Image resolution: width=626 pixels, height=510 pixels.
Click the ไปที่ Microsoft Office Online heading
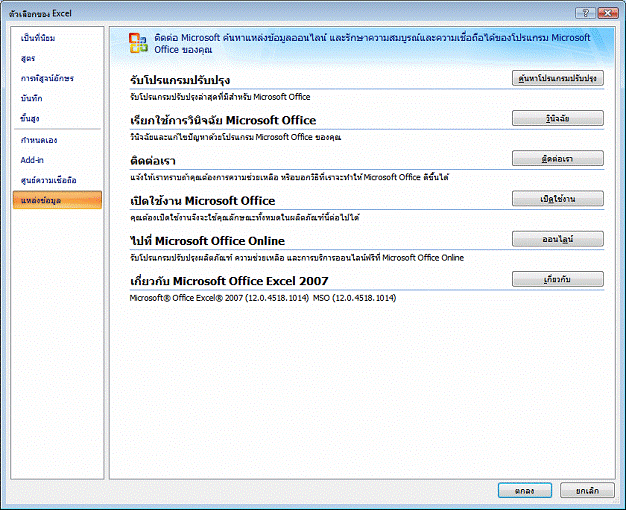pyautogui.click(x=208, y=241)
